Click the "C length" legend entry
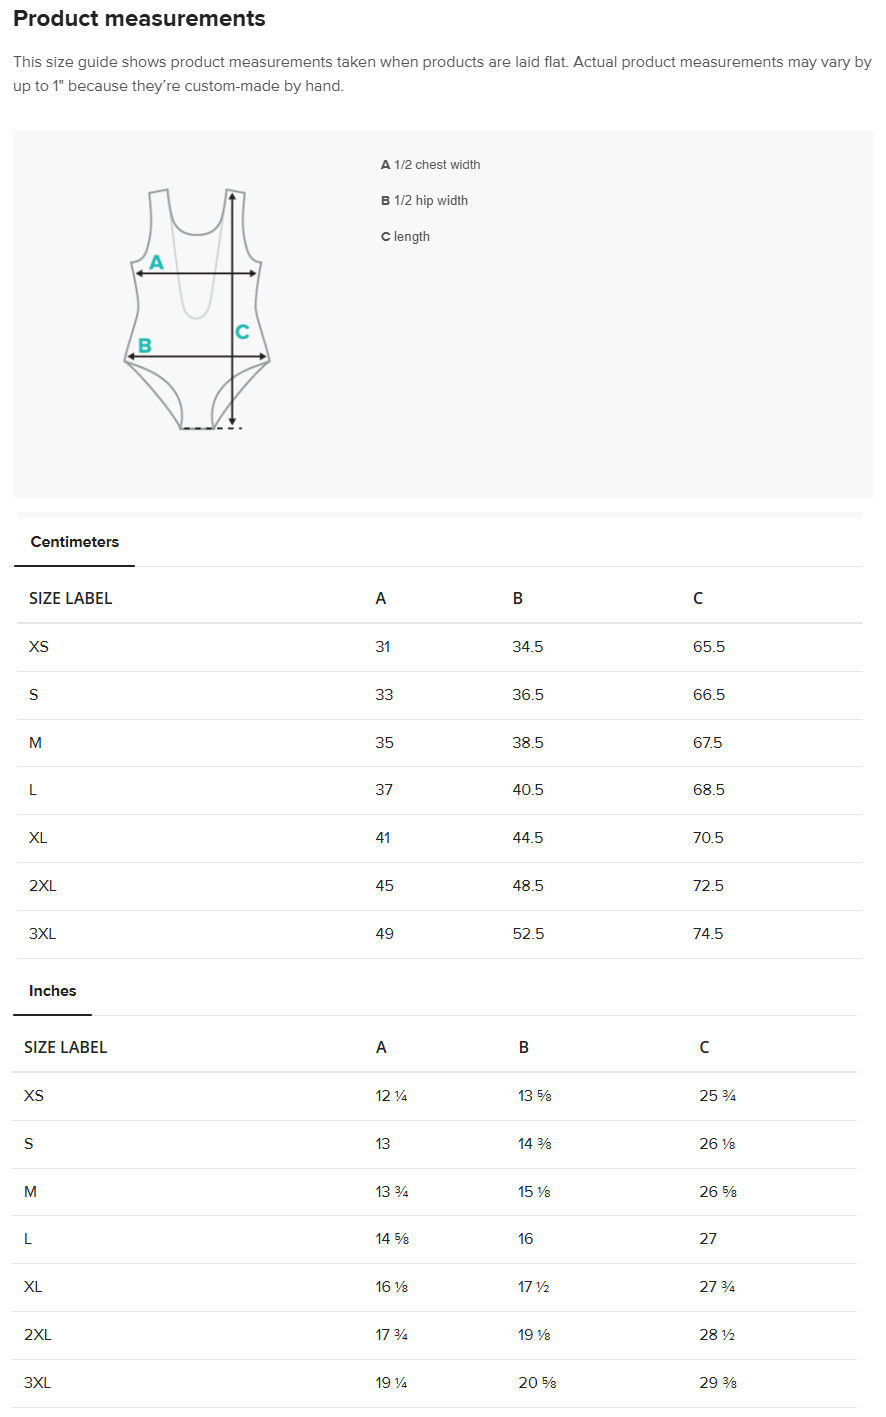 (x=406, y=237)
